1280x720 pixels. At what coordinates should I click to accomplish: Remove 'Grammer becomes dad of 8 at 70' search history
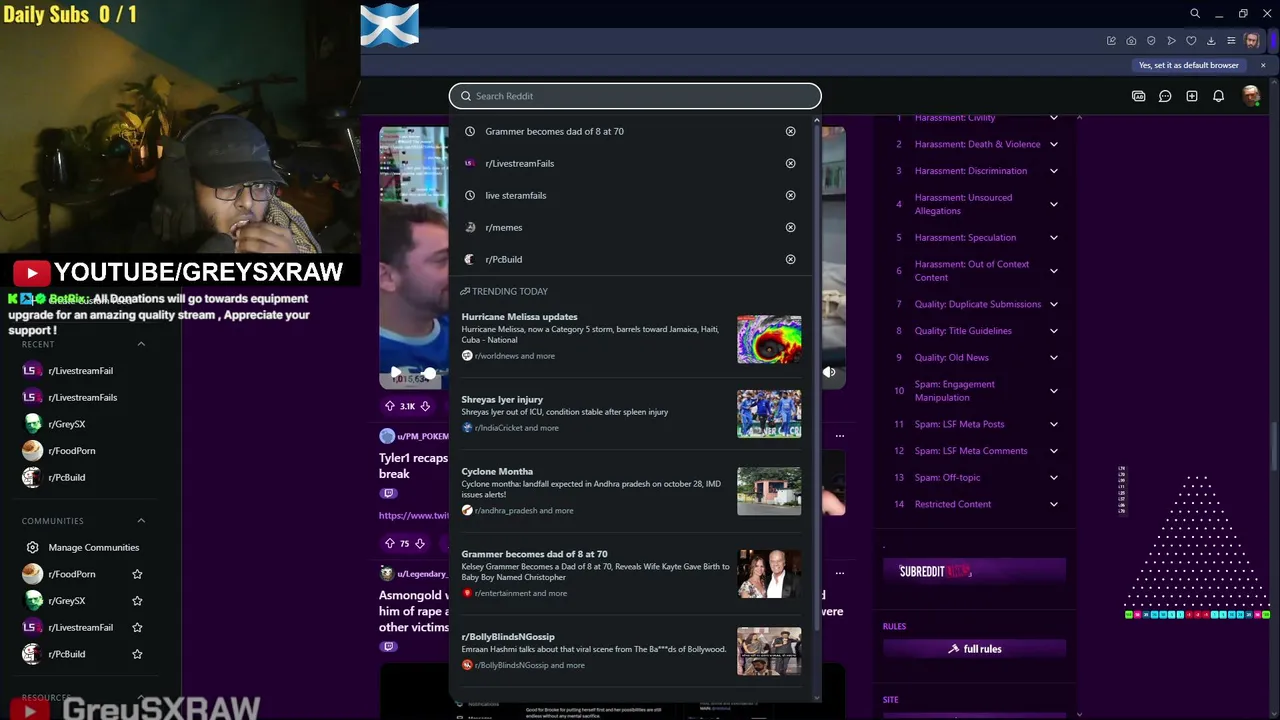[x=790, y=131]
